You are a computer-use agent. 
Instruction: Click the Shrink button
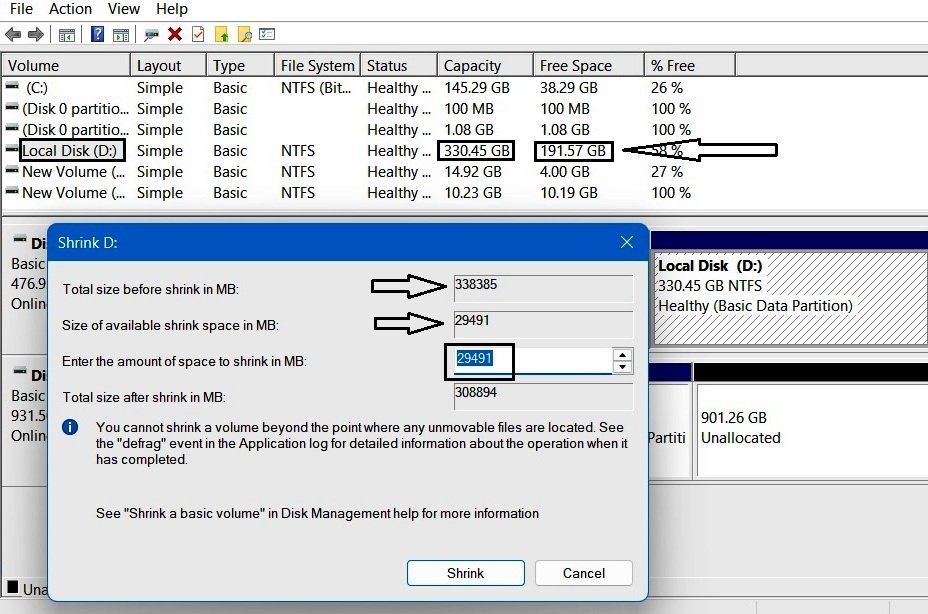pyautogui.click(x=466, y=573)
